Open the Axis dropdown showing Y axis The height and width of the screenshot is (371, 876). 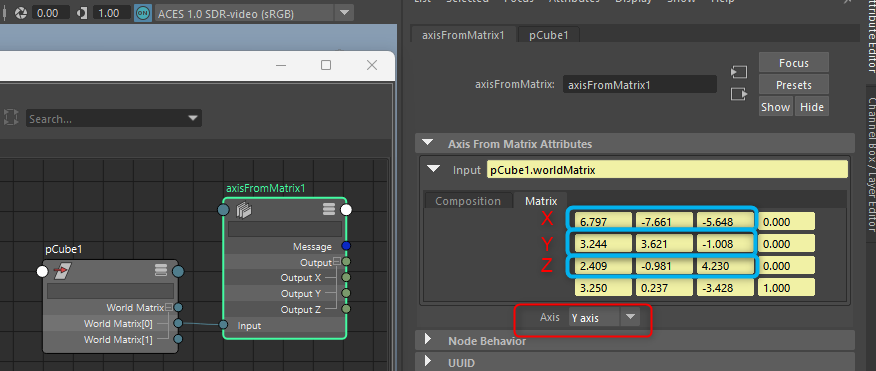603,317
